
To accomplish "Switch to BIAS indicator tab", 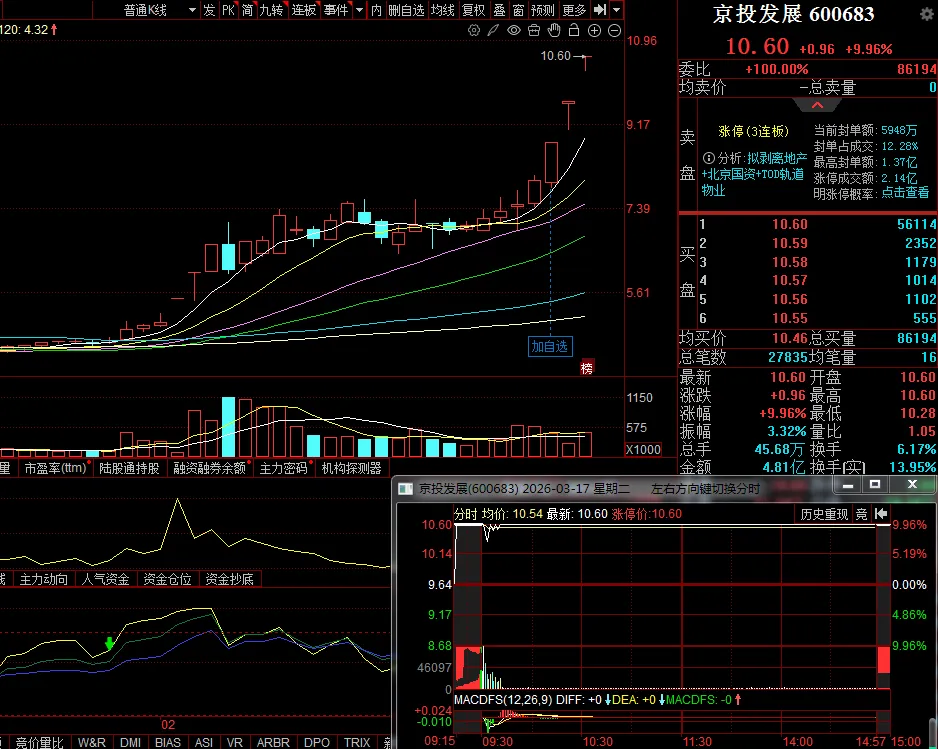I will [168, 742].
